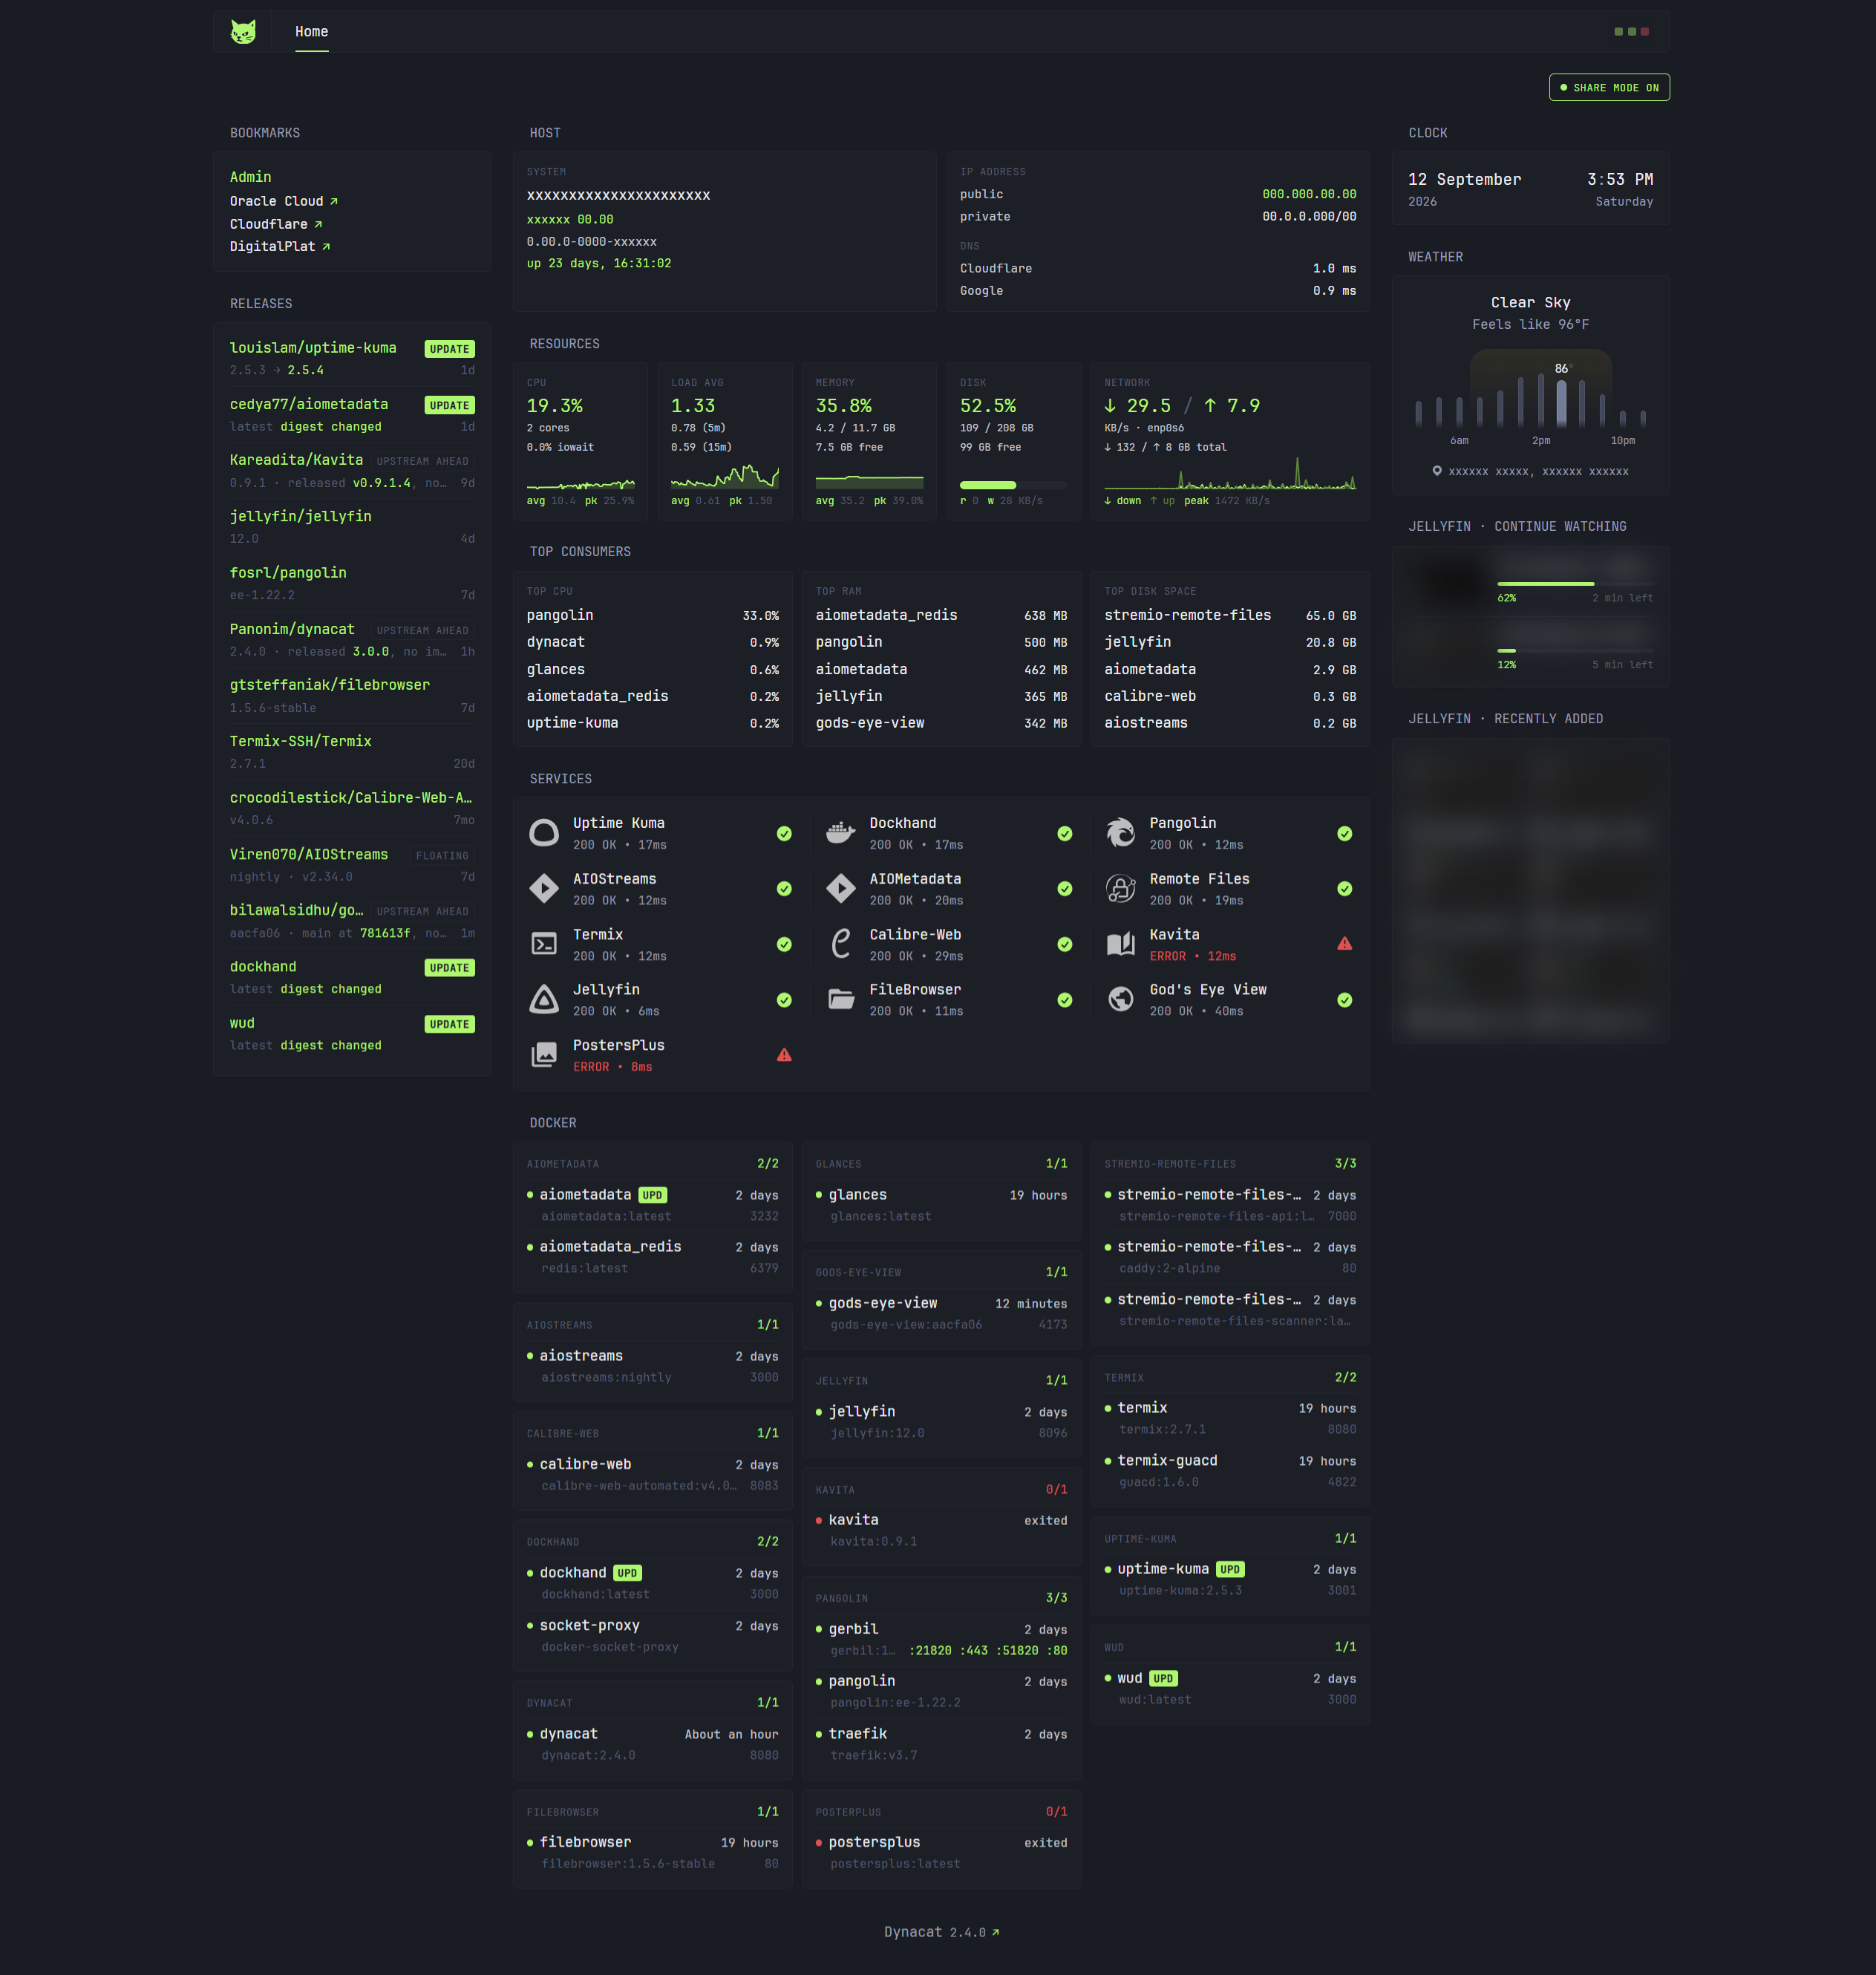Click Dockhand green status check
This screenshot has width=1876, height=1975.
pos(1065,833)
